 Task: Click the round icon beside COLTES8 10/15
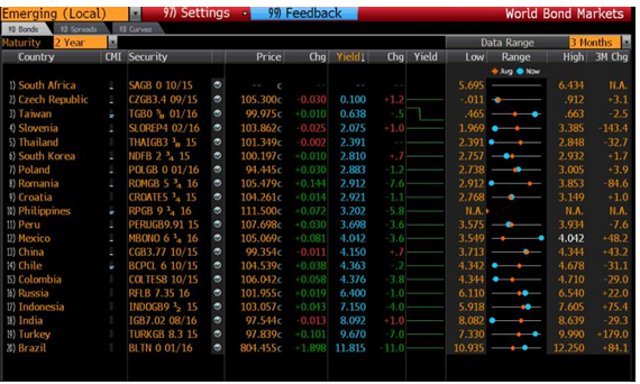217,279
